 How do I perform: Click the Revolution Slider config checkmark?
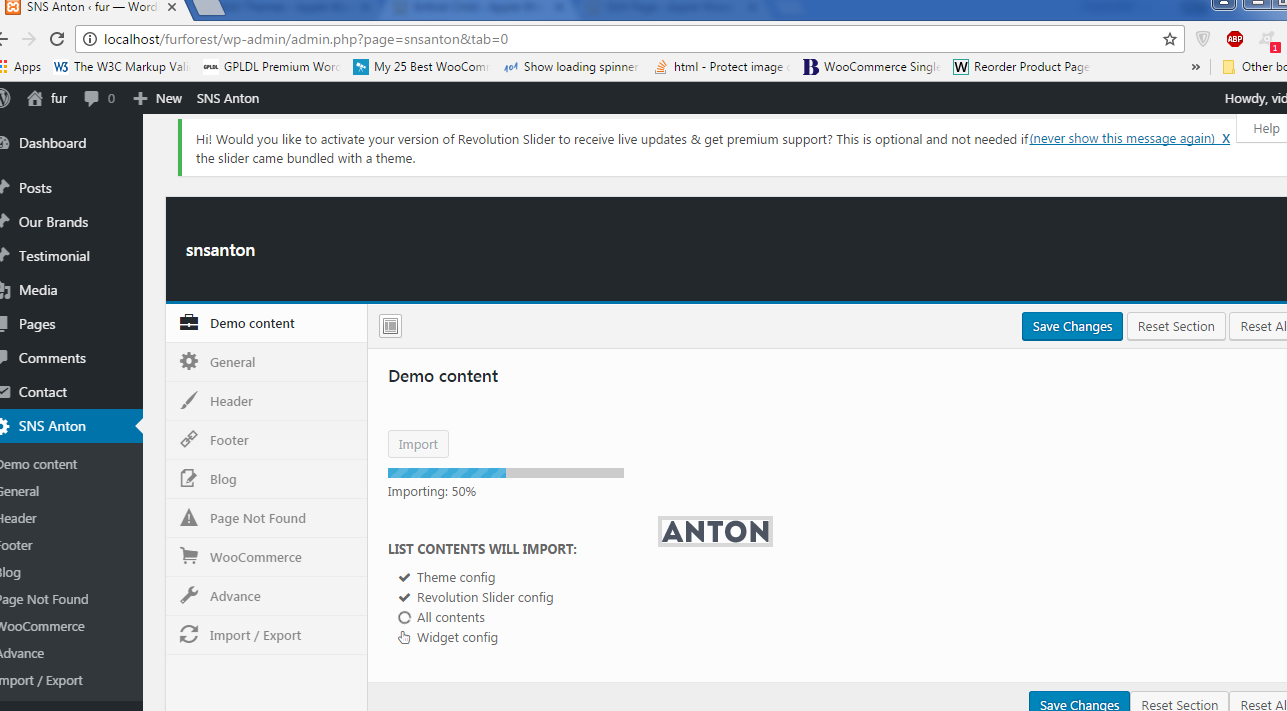click(x=404, y=598)
